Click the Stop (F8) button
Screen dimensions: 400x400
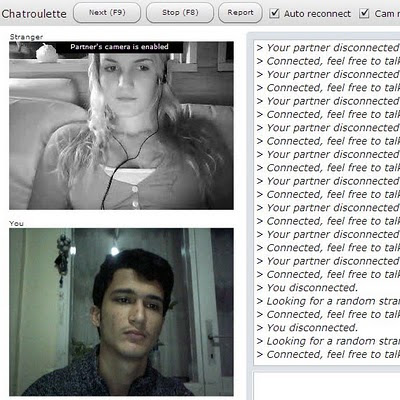(x=180, y=13)
